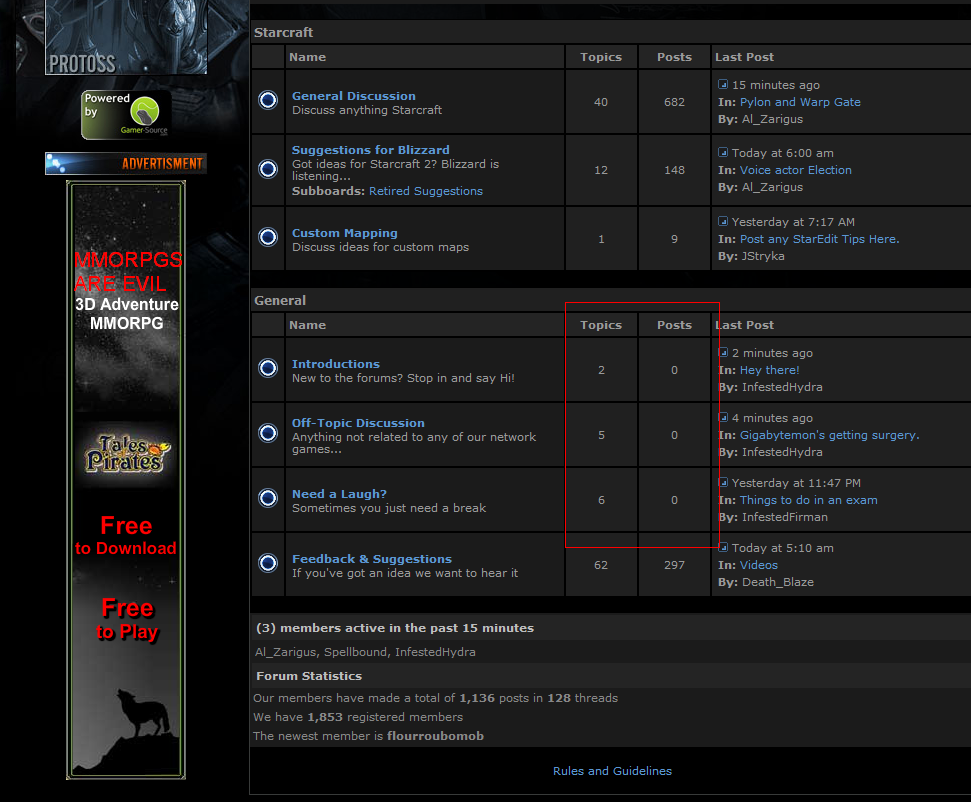971x802 pixels.
Task: Open 'Post any StarEdit Tips Here.' thread
Action: tap(819, 239)
